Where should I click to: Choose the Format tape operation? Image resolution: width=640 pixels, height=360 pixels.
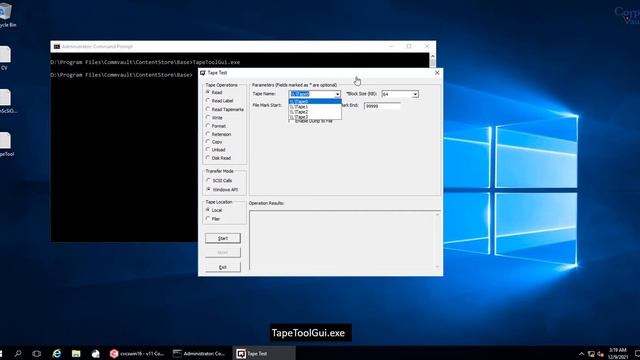pyautogui.click(x=216, y=126)
